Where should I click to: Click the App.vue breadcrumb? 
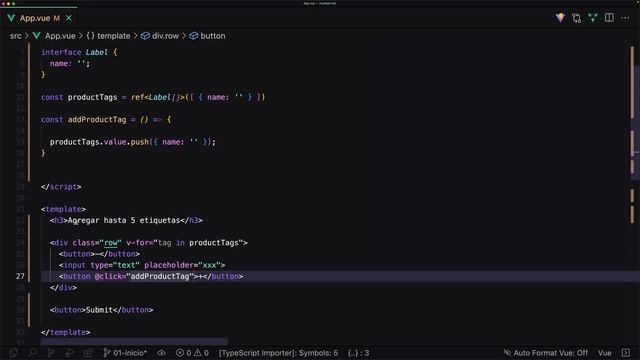[x=60, y=36]
